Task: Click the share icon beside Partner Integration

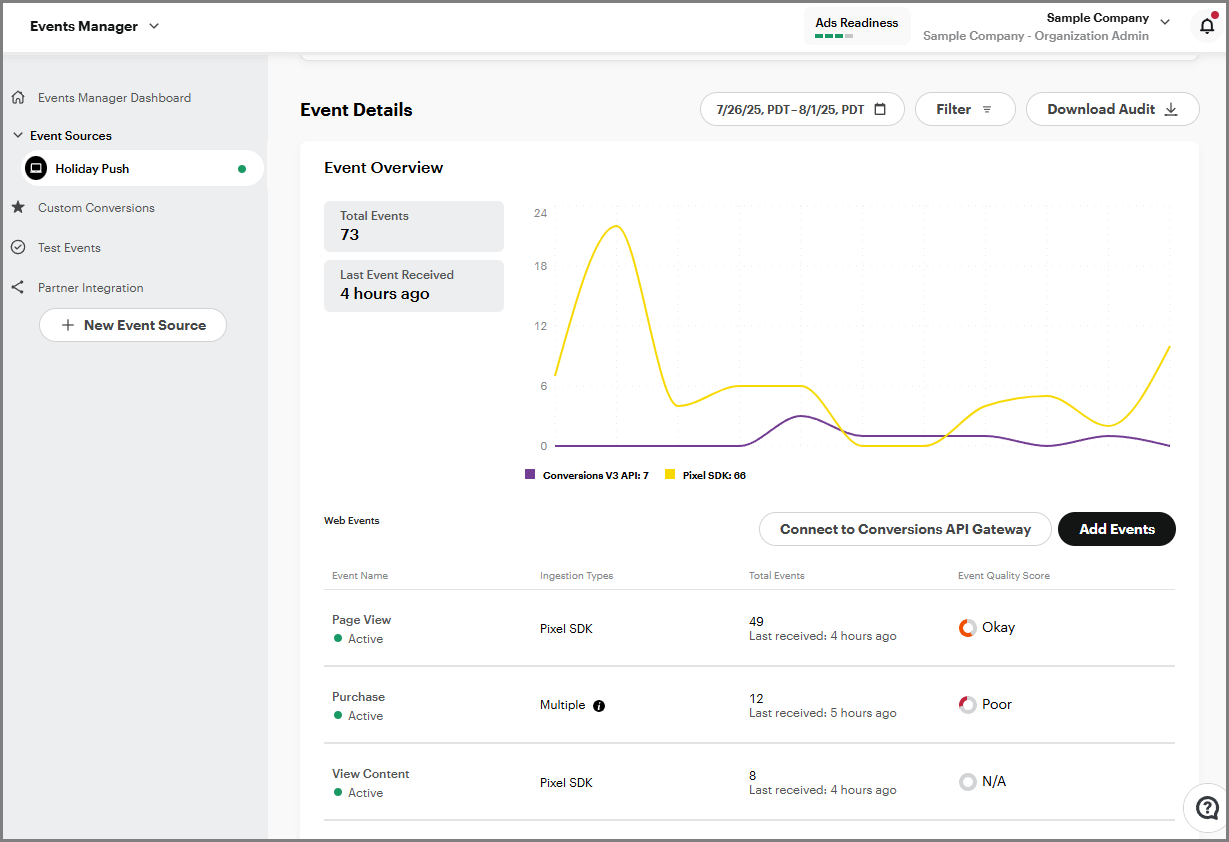Action: tap(18, 288)
